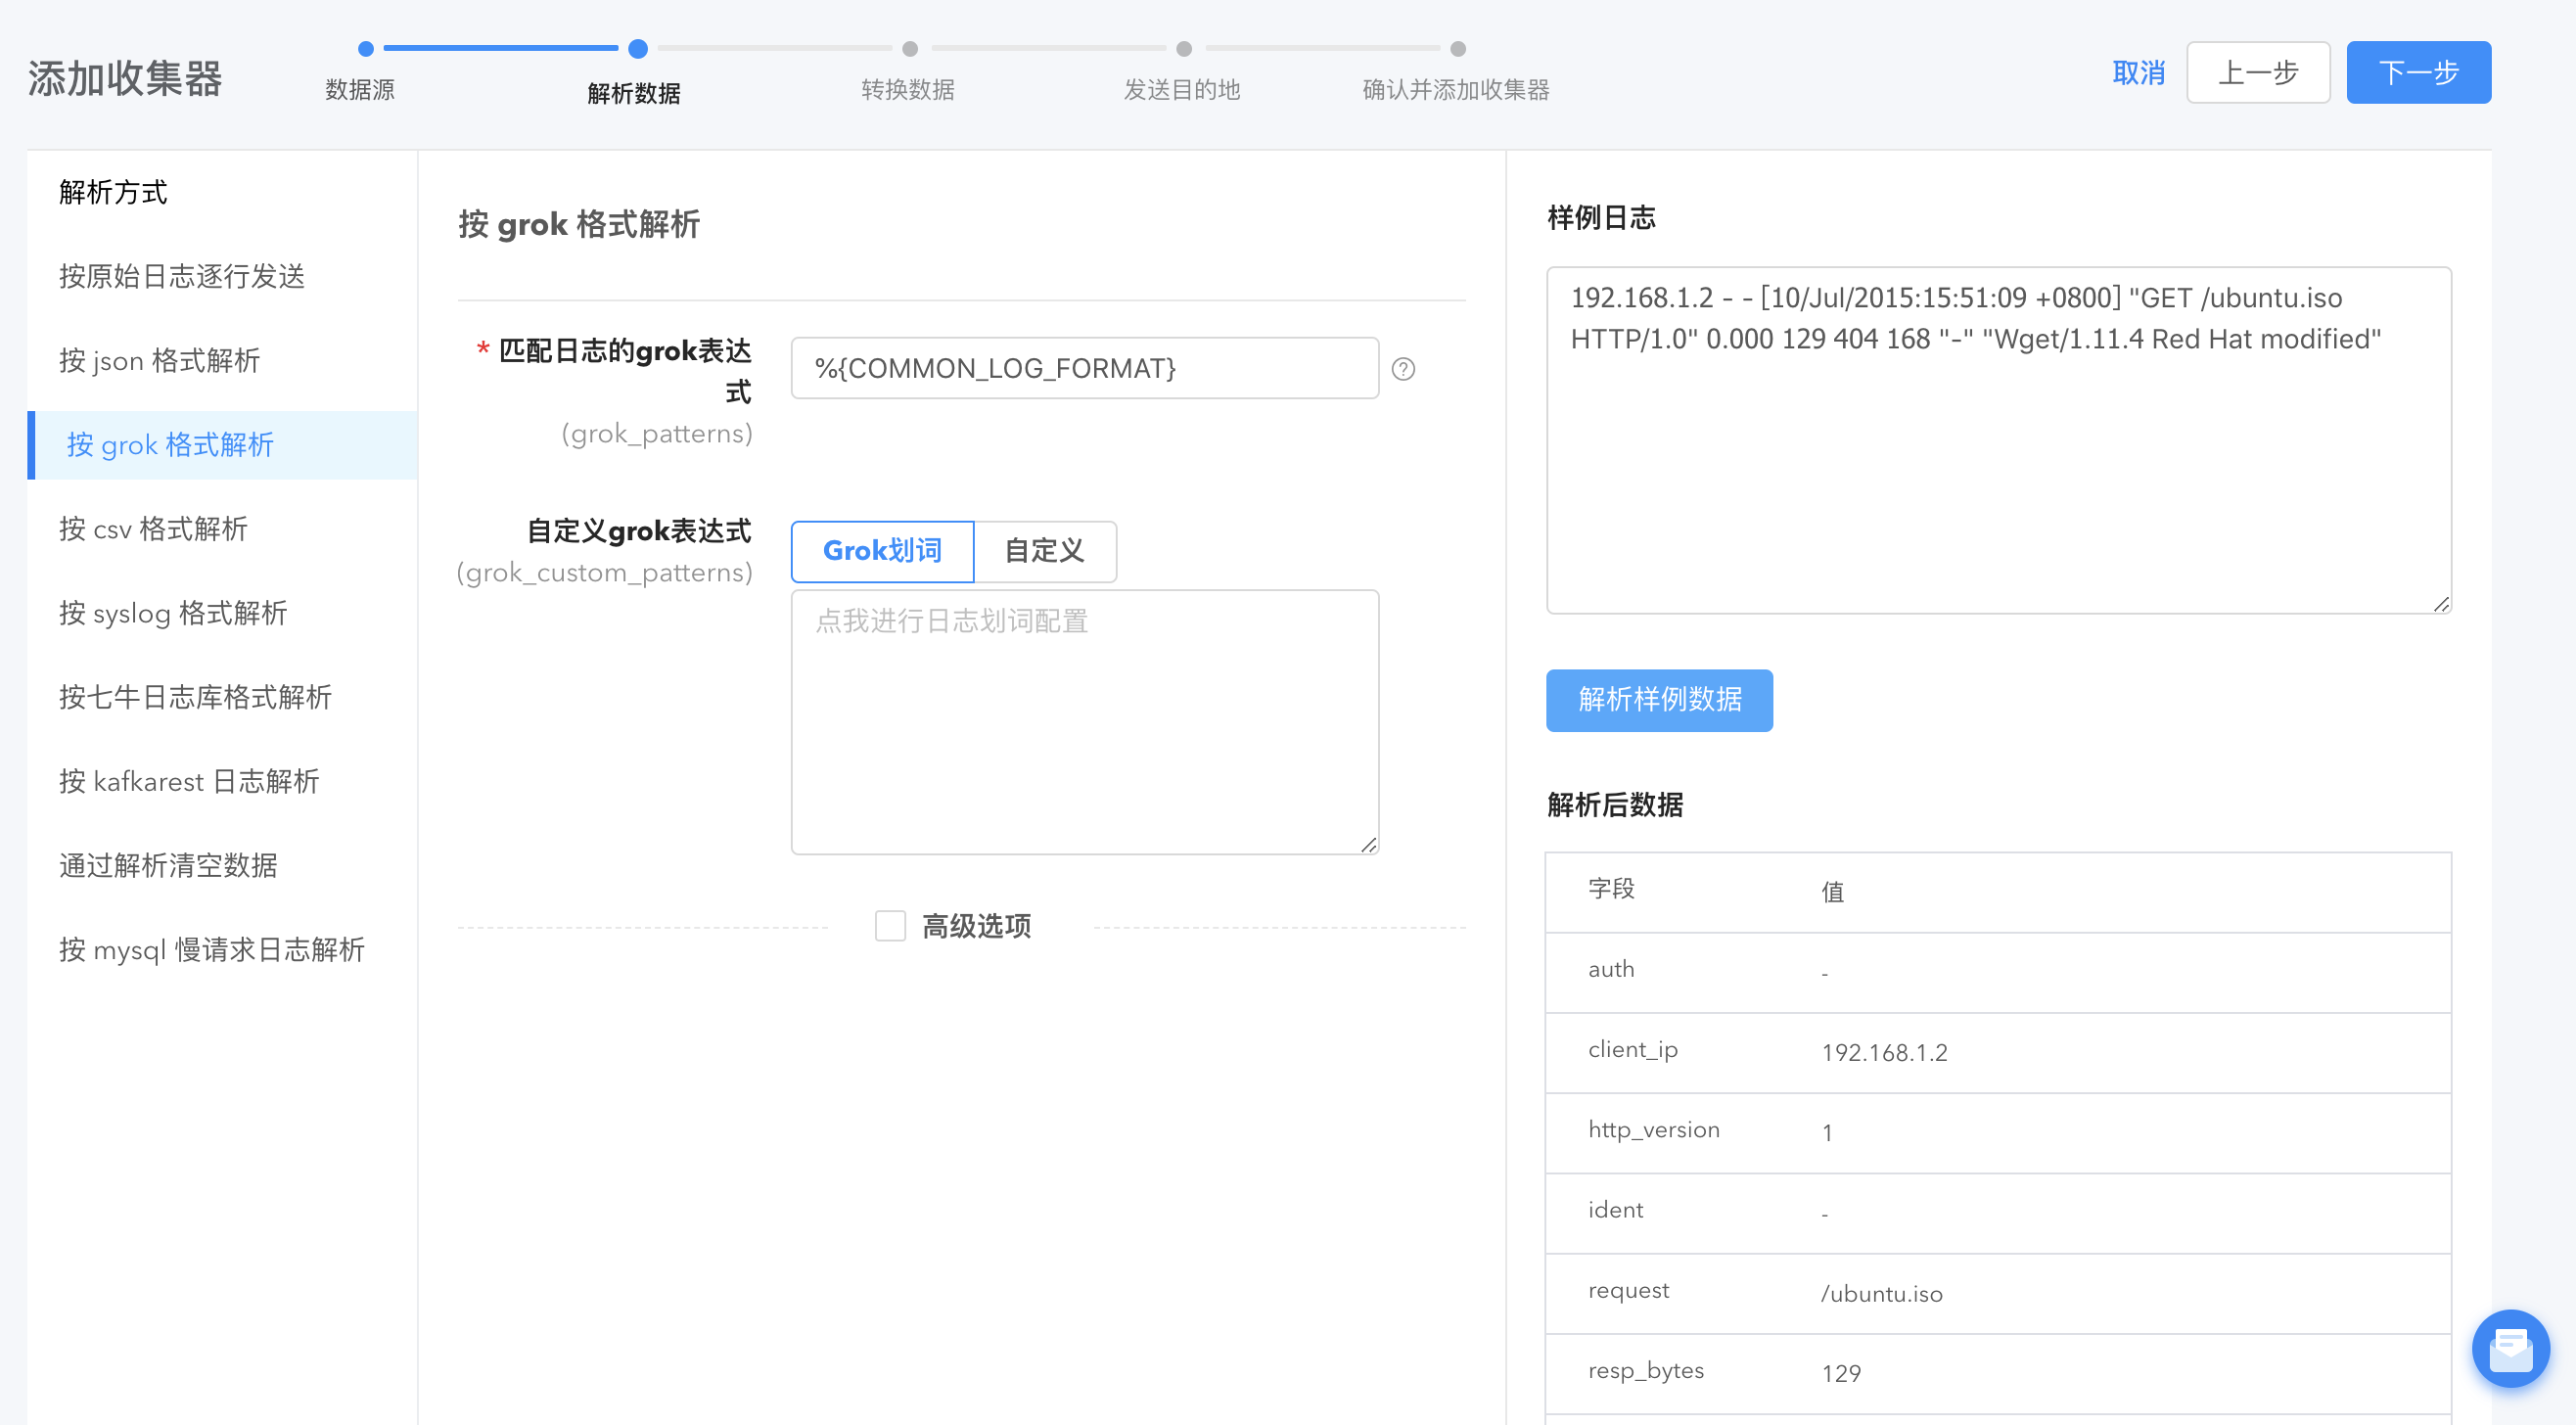The image size is (2576, 1425).
Task: Select 按 csv 格式解析 option
Action: coord(222,529)
